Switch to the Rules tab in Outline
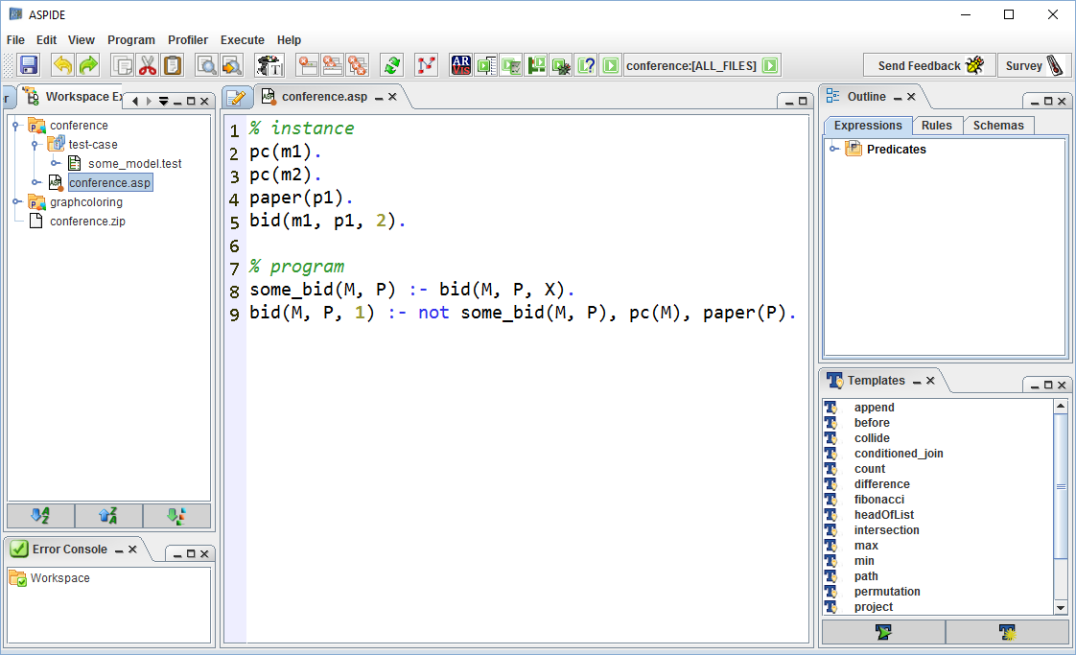The width and height of the screenshot is (1076, 655). 937,126
